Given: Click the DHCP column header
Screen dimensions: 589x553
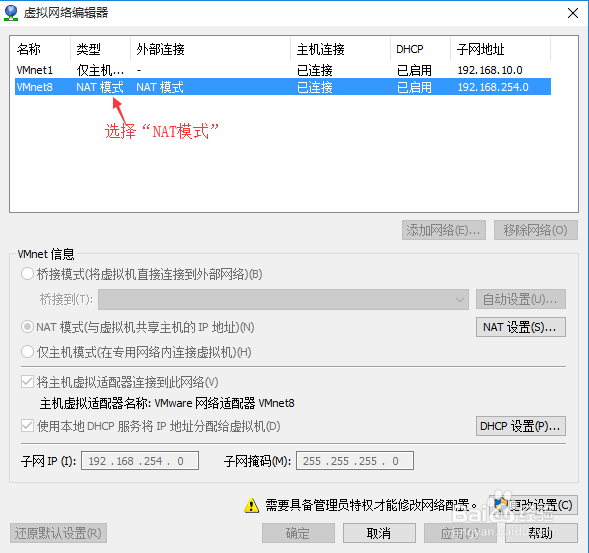Looking at the screenshot, I should click(x=410, y=49).
